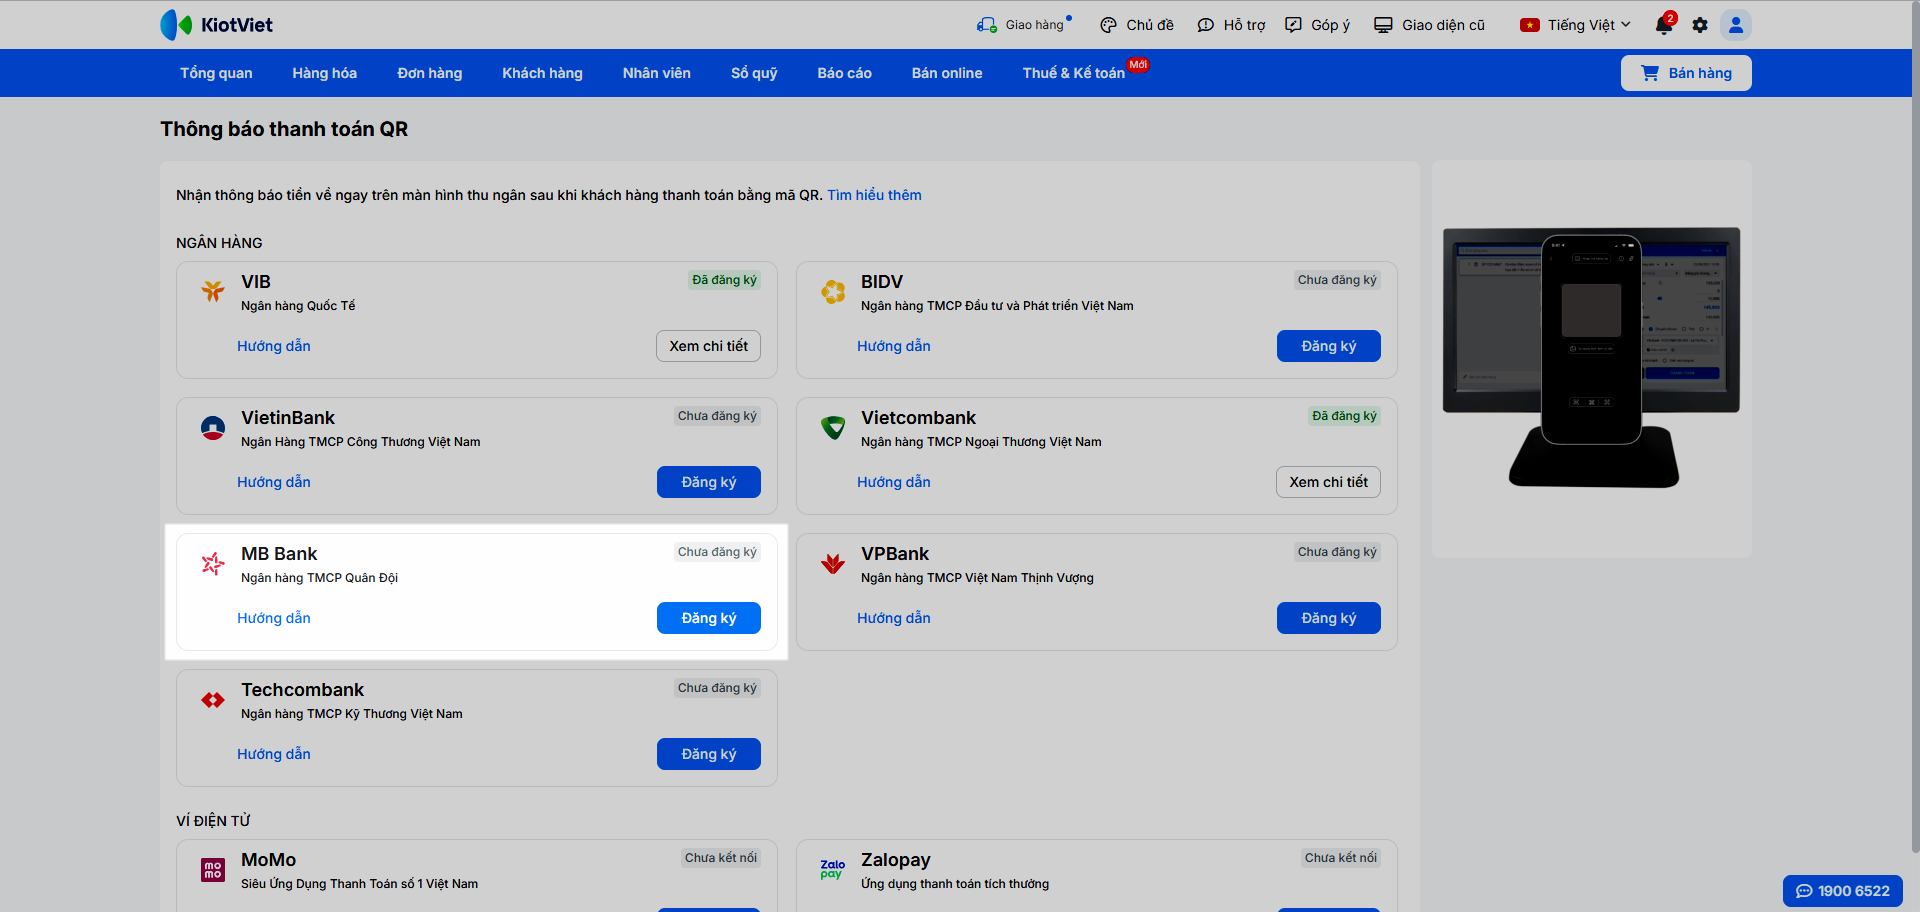The width and height of the screenshot is (1920, 912).
Task: Register VPBank with Đăng ký button
Action: pyautogui.click(x=1329, y=618)
